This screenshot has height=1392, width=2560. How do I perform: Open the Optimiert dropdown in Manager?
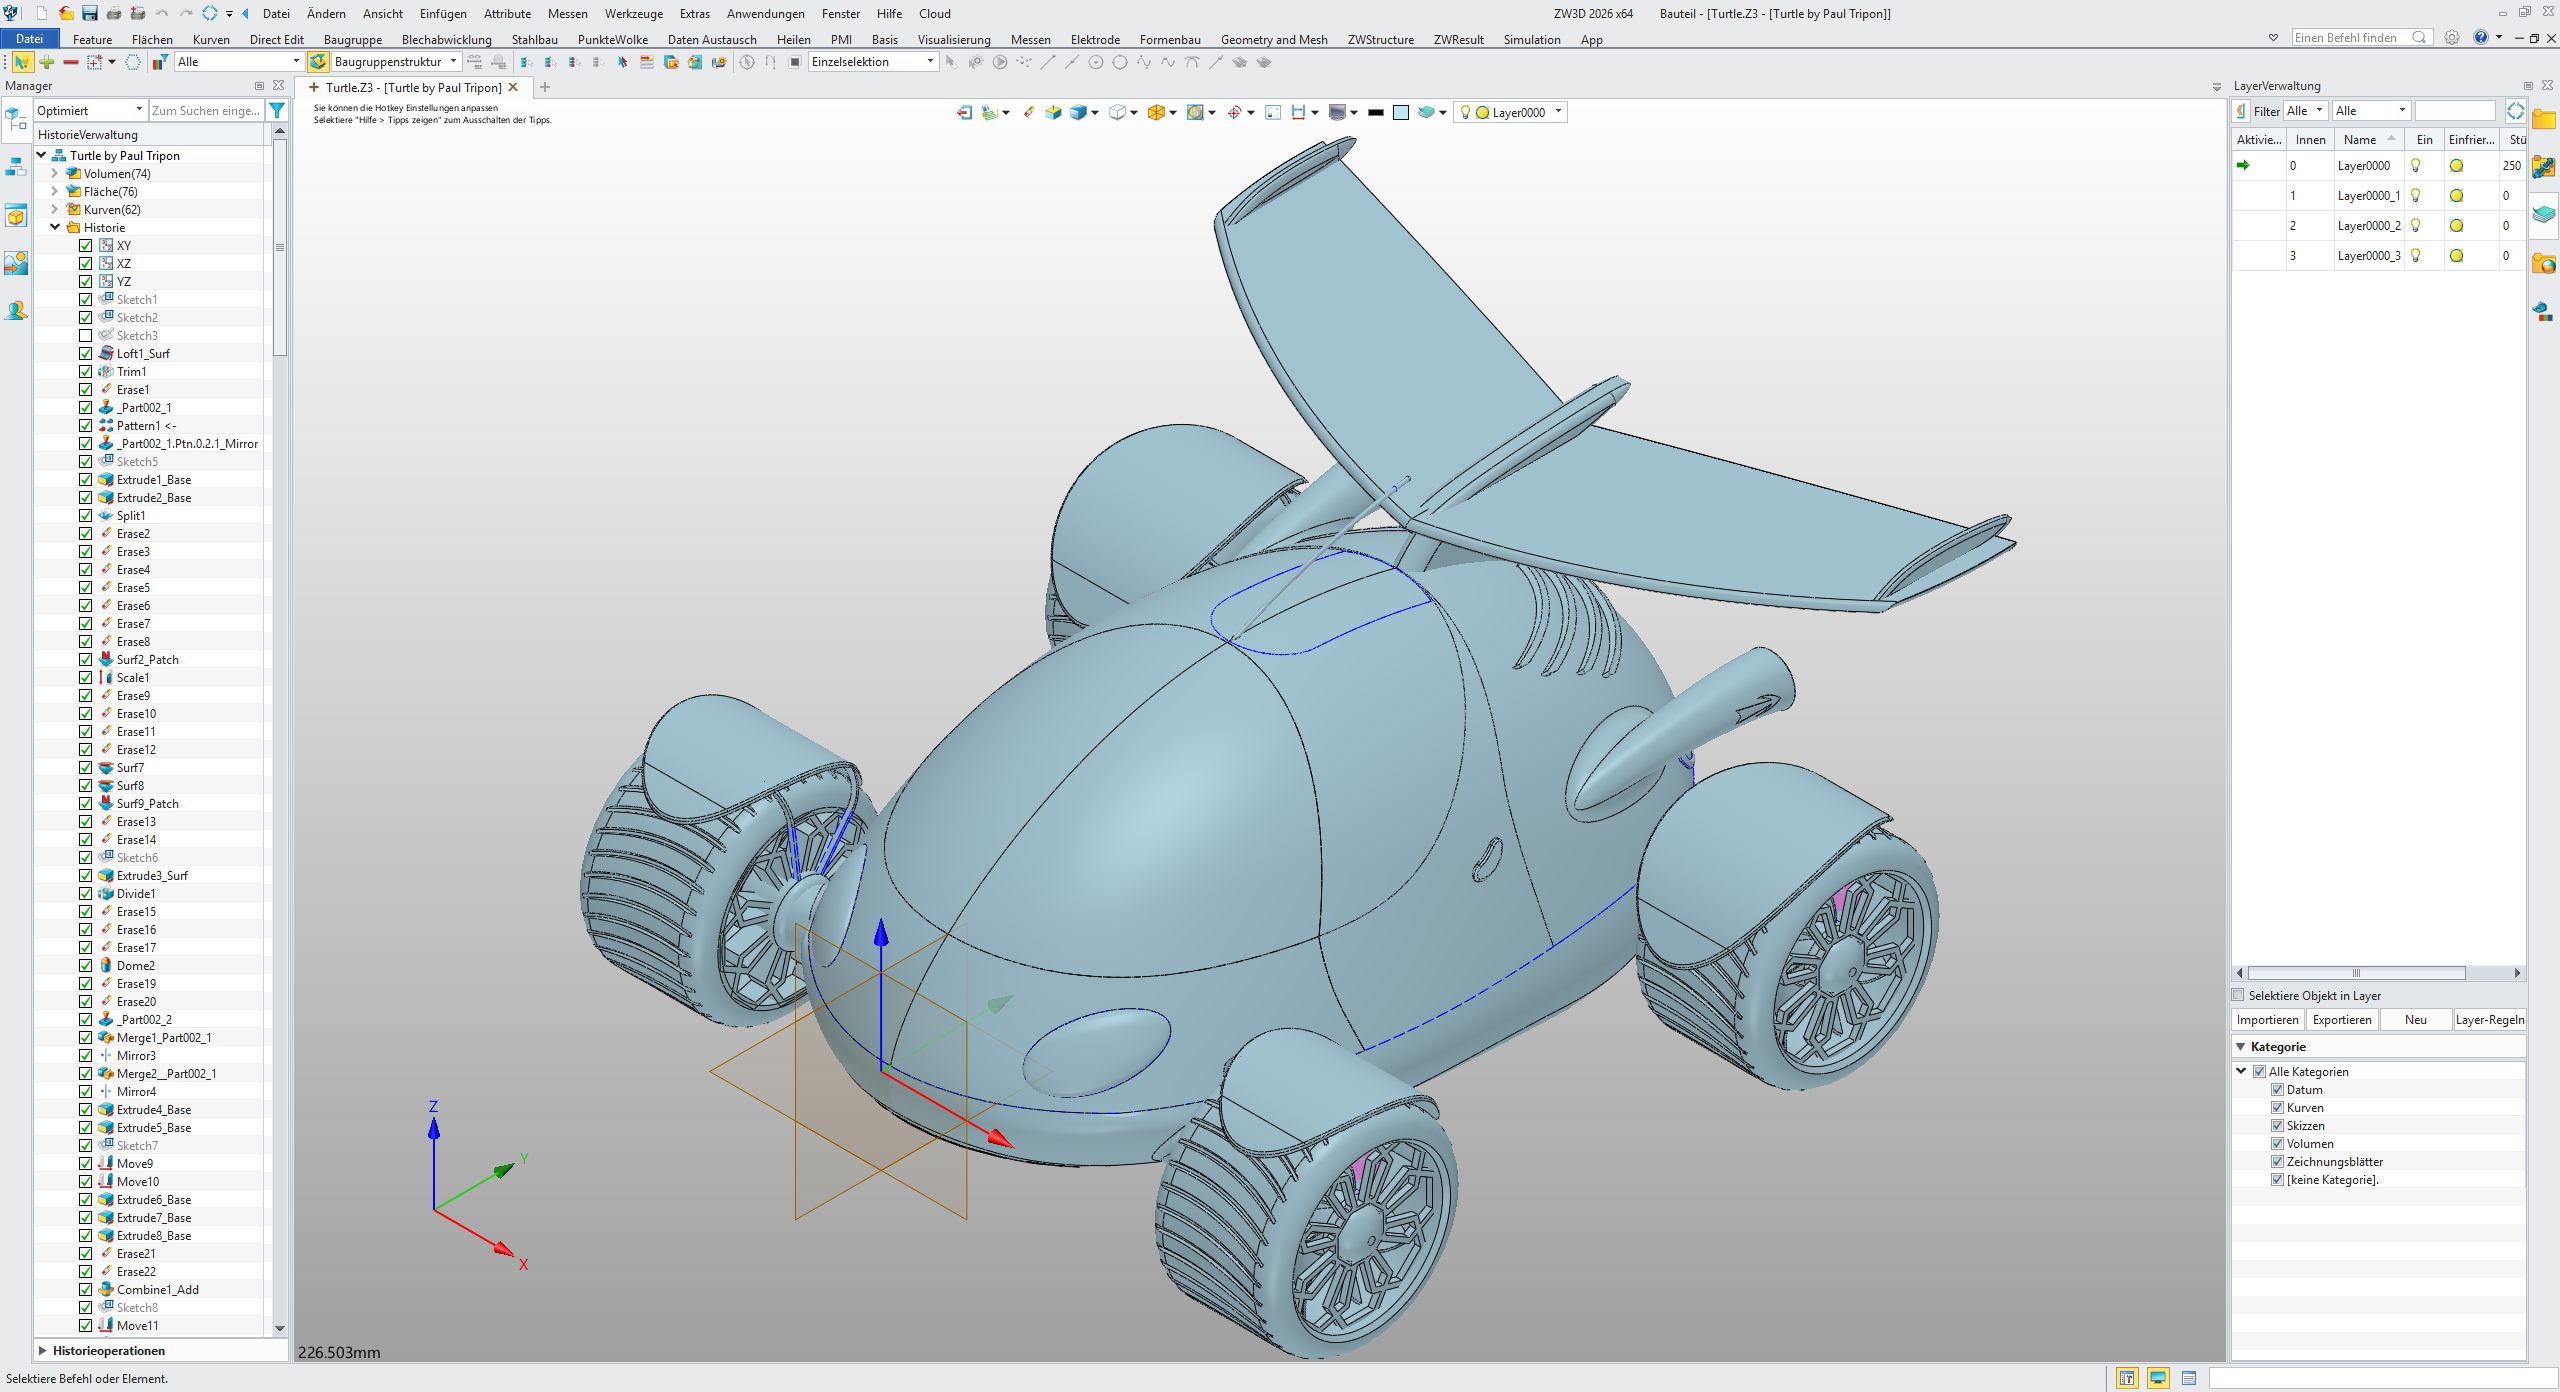(x=91, y=110)
